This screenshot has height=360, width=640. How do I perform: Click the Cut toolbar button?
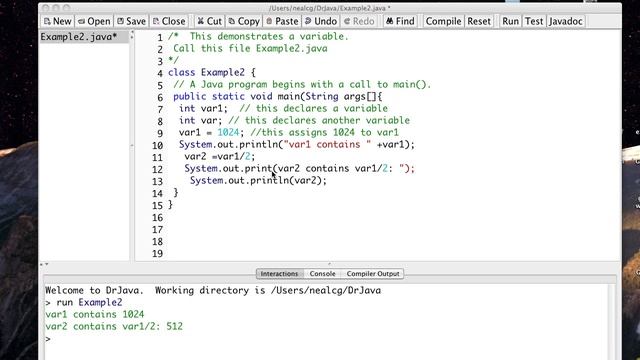coord(209,21)
